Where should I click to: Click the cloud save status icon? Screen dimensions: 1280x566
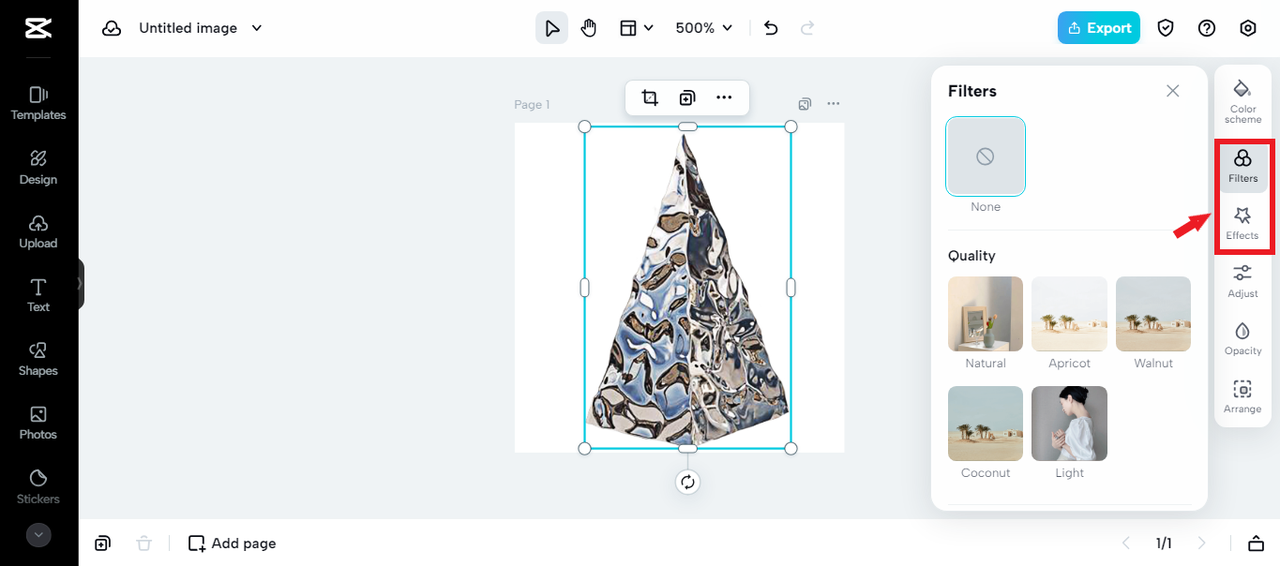111,28
